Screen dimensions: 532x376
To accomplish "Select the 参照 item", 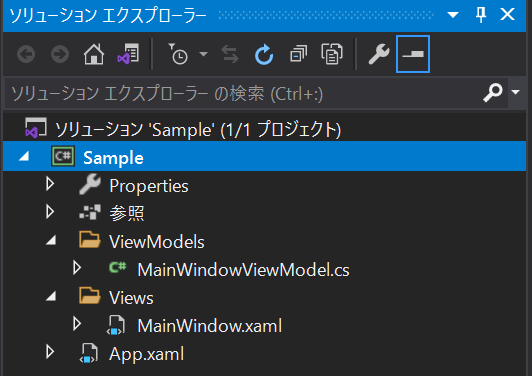I will tap(127, 213).
